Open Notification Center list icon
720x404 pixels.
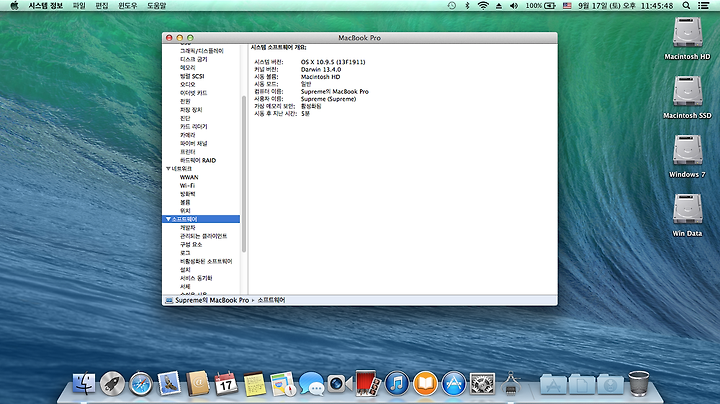(703, 6)
